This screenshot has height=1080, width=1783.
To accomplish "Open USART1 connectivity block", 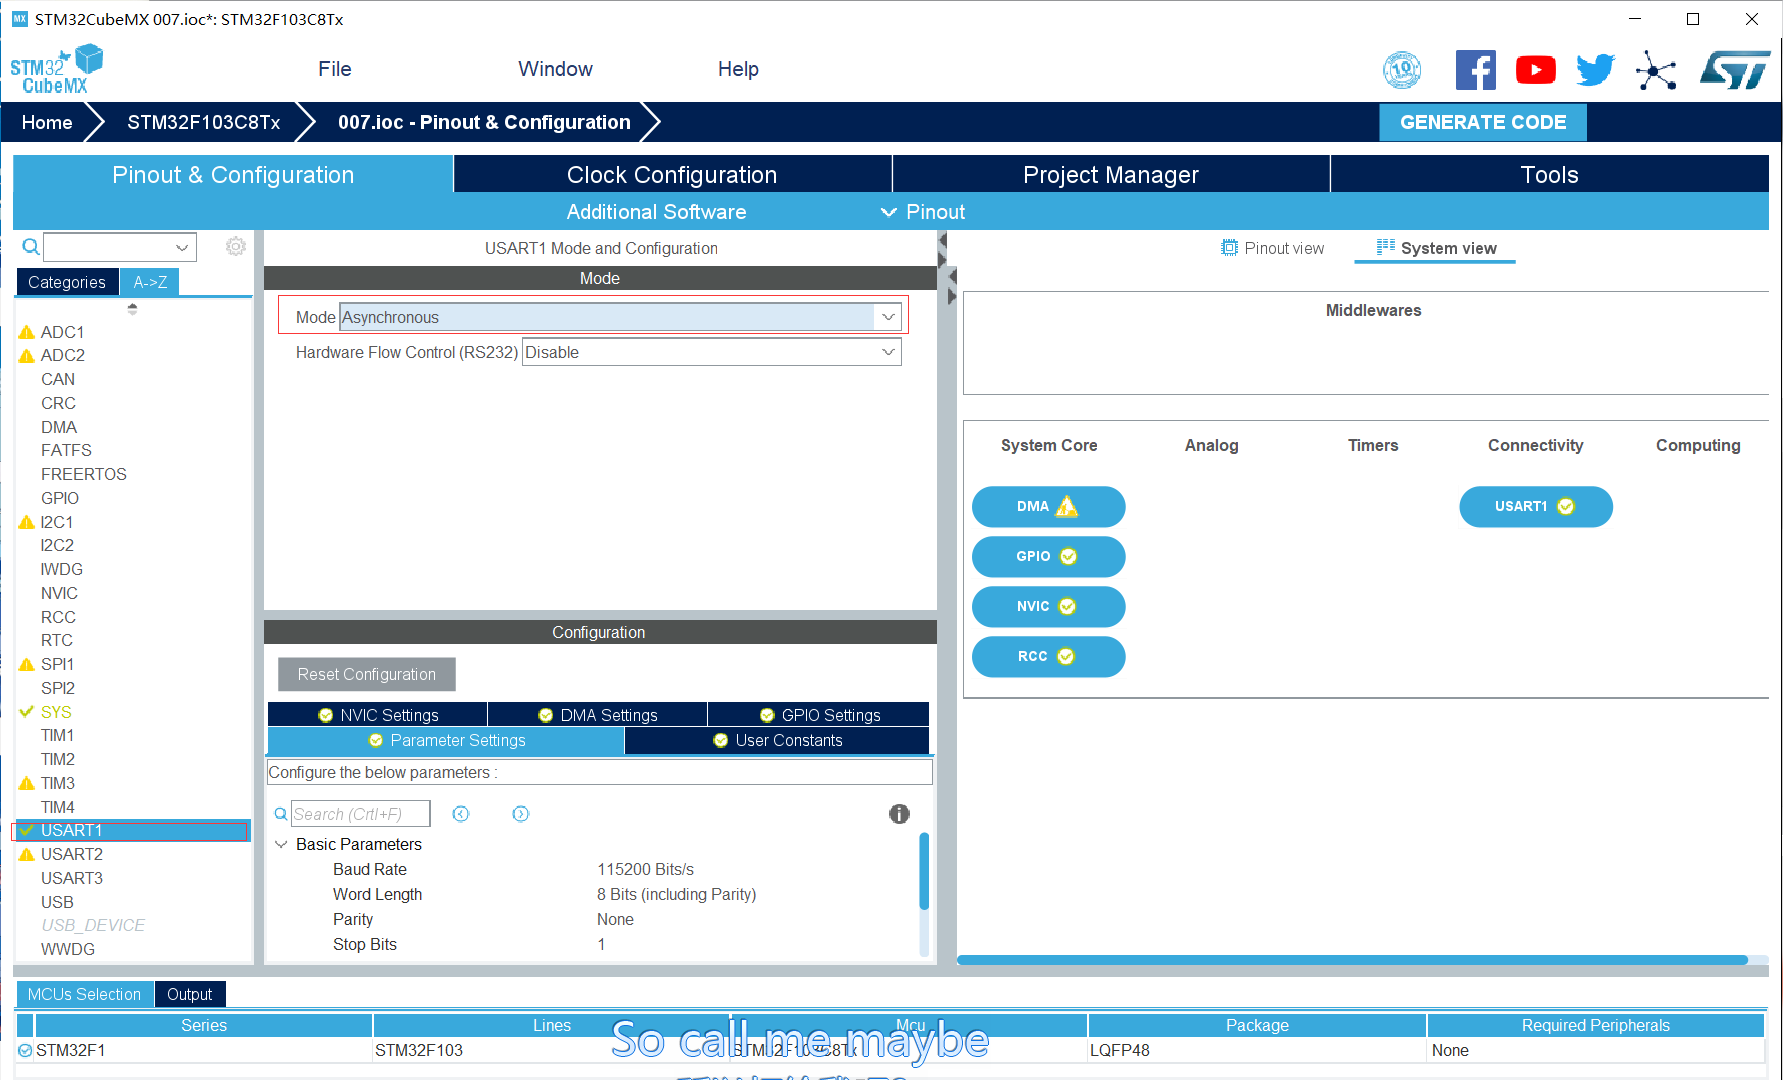I will click(1536, 507).
